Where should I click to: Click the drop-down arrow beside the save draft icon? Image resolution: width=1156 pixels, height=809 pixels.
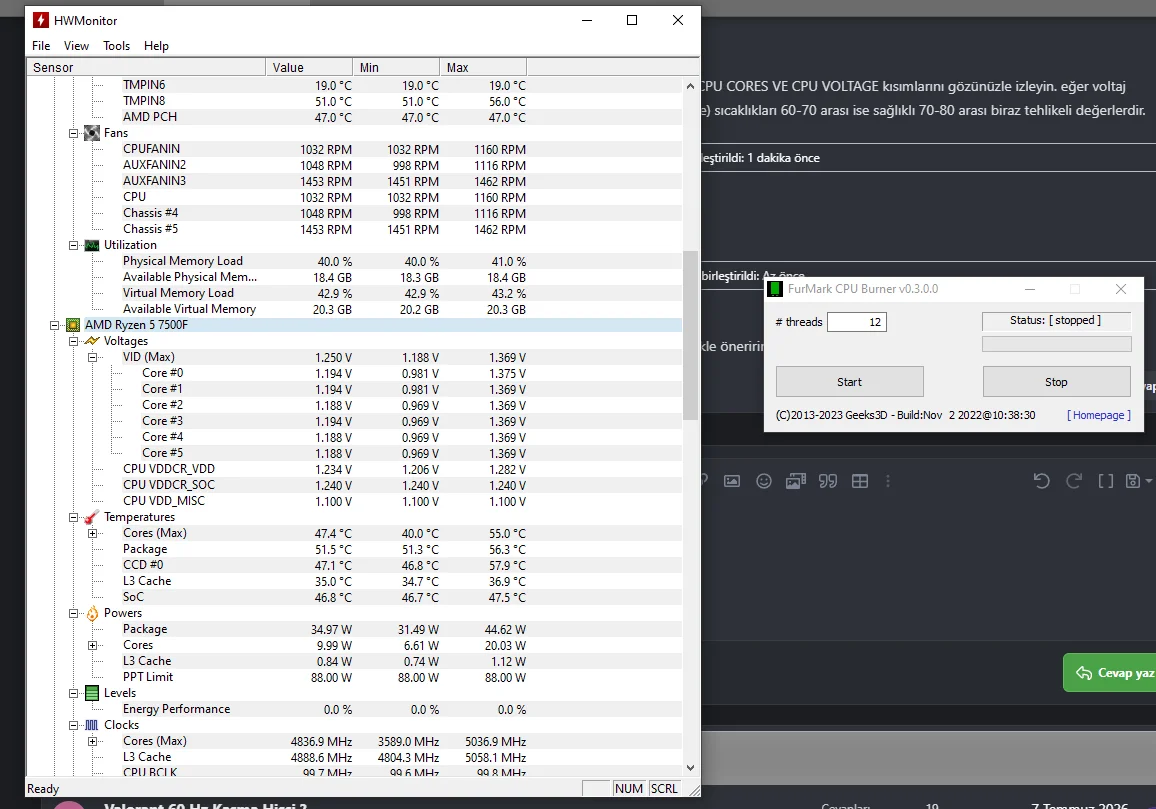tap(1149, 482)
